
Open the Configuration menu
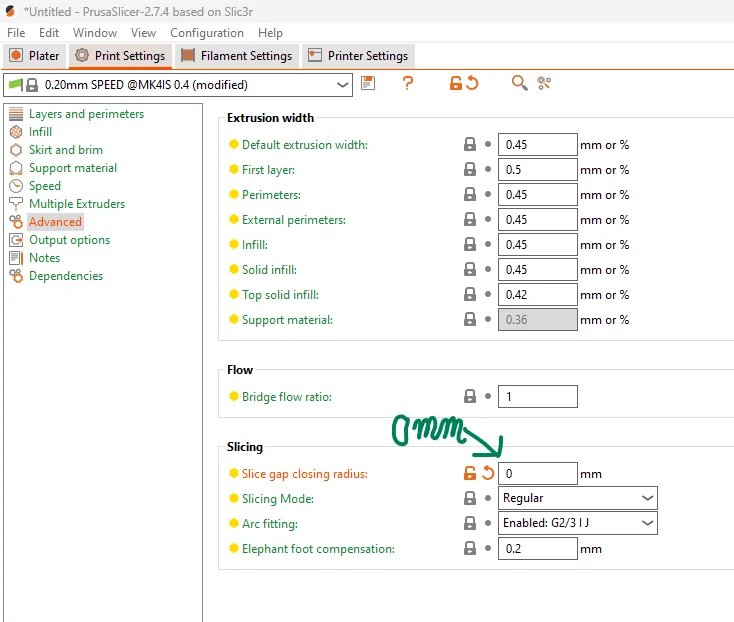(x=207, y=33)
